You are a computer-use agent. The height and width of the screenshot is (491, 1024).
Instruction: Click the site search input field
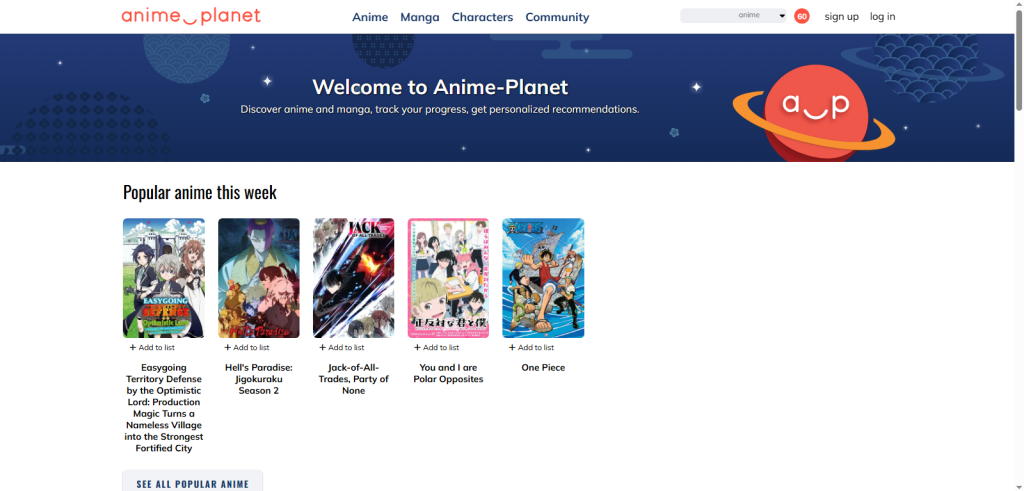[x=707, y=16]
